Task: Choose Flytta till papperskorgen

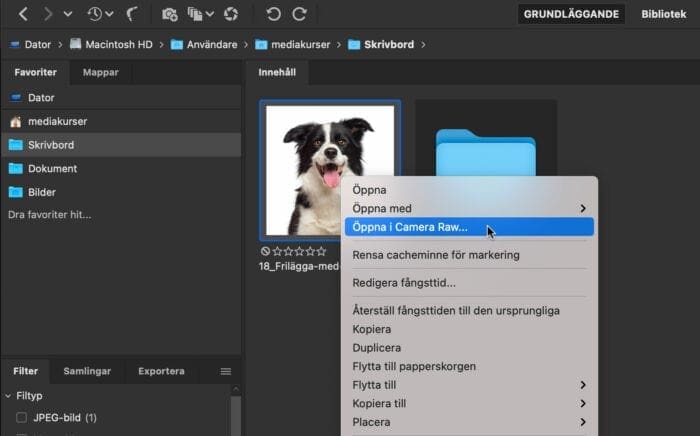Action: [469, 366]
